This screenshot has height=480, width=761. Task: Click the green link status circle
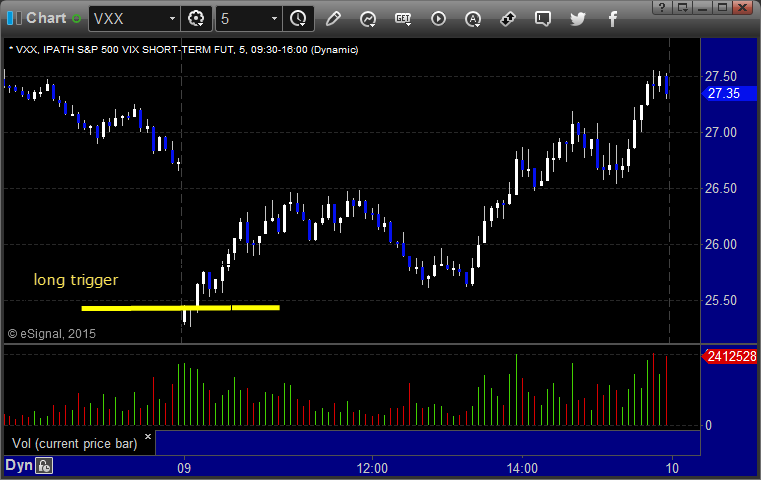coord(76,19)
